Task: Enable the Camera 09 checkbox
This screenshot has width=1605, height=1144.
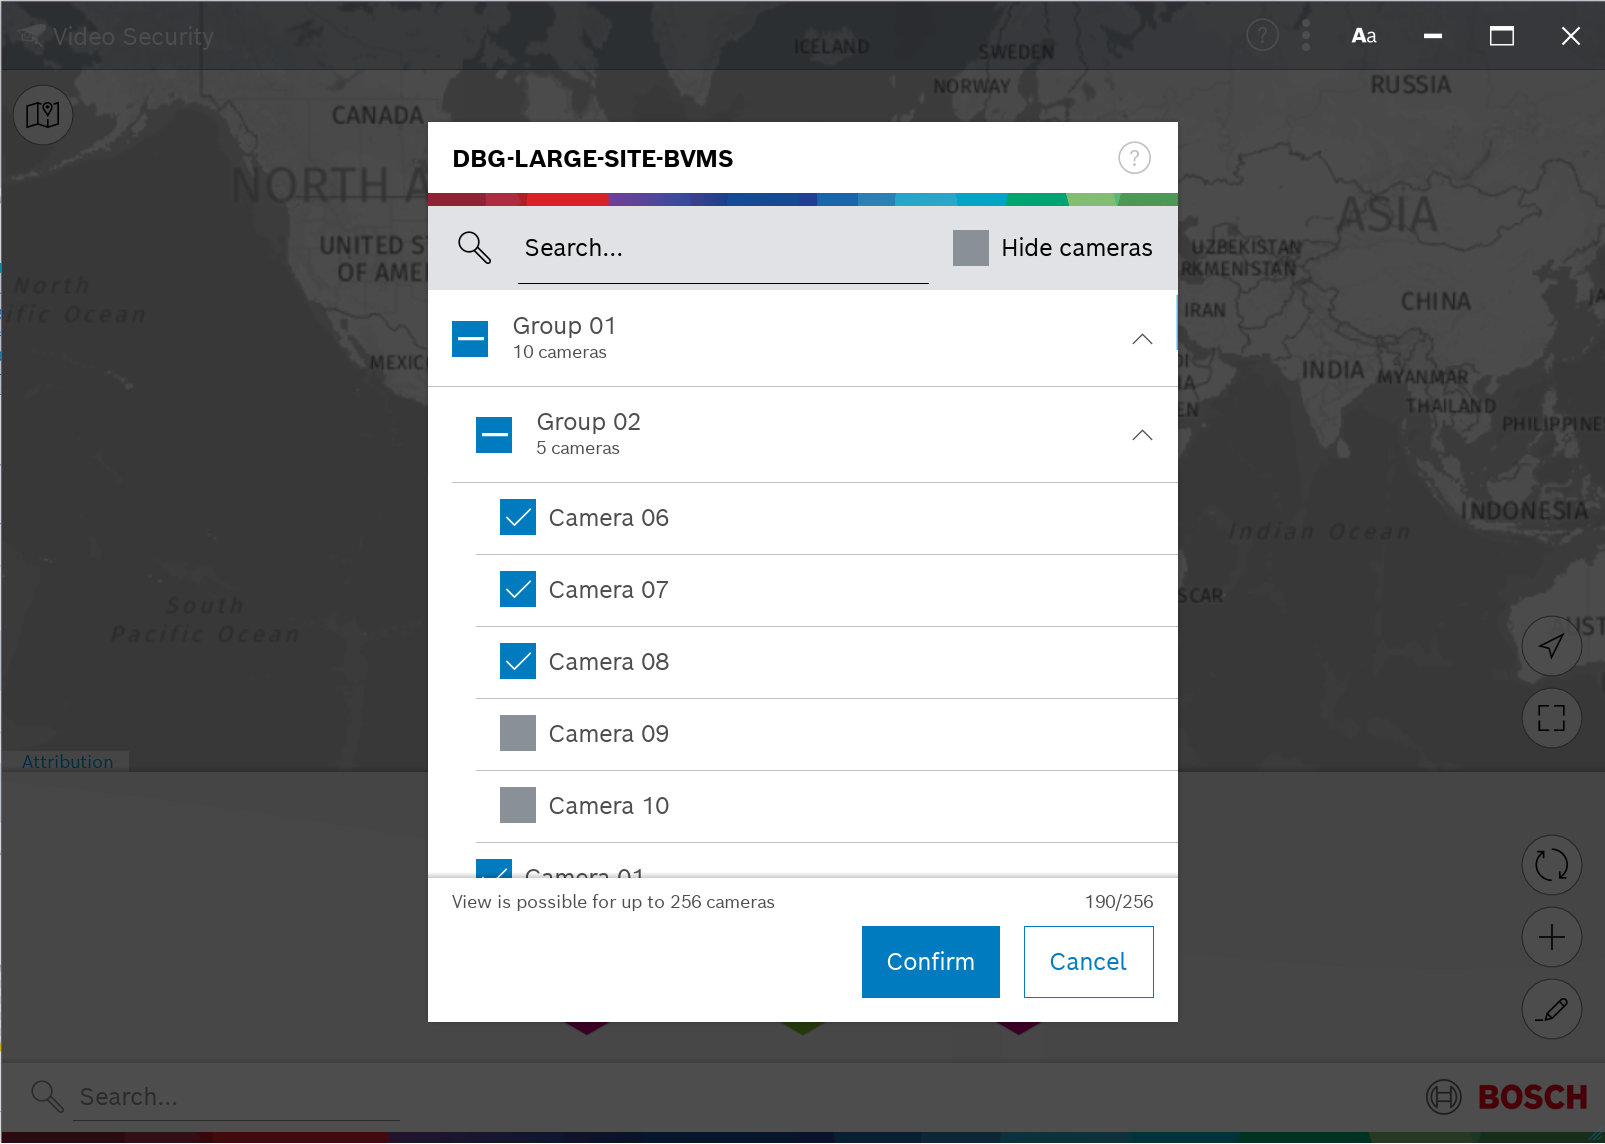Action: [x=518, y=734]
